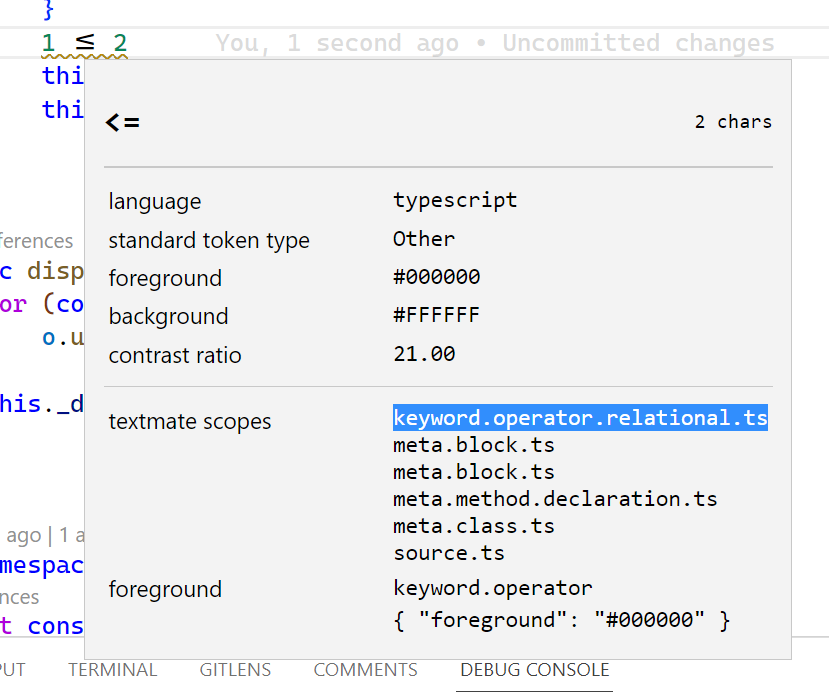This screenshot has width=829, height=692.
Task: Click the source.ts scope entry
Action: click(x=449, y=553)
